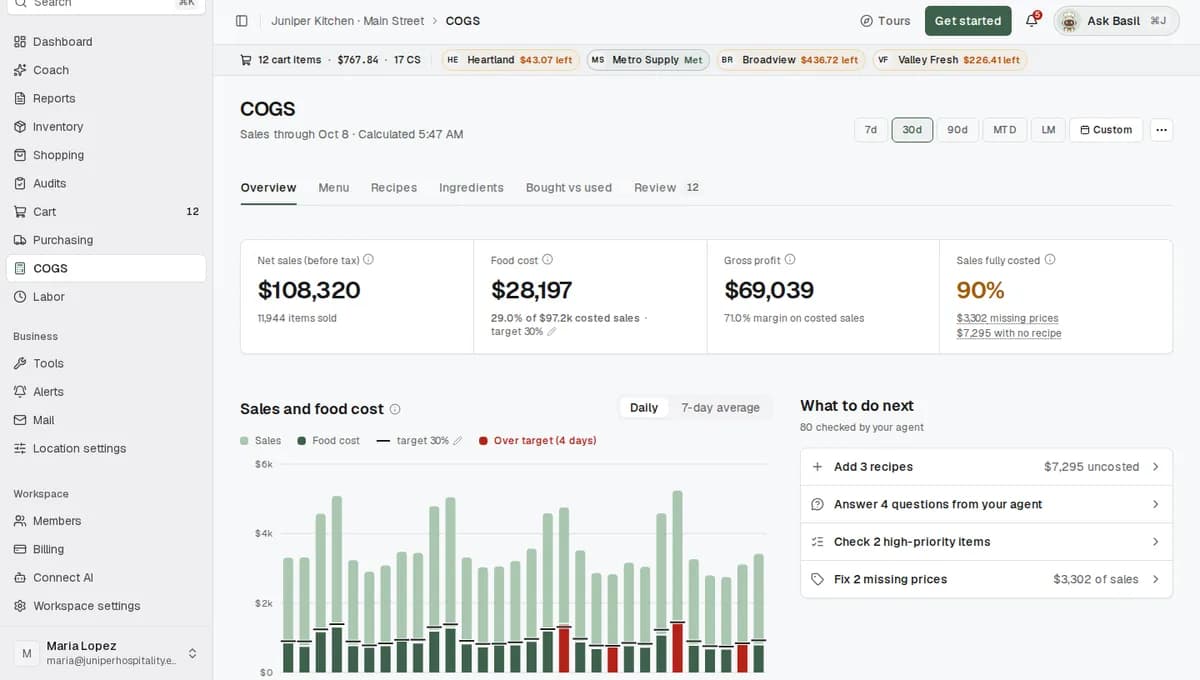1200x680 pixels.
Task: Click info icon next to Food cost
Action: pyautogui.click(x=547, y=260)
